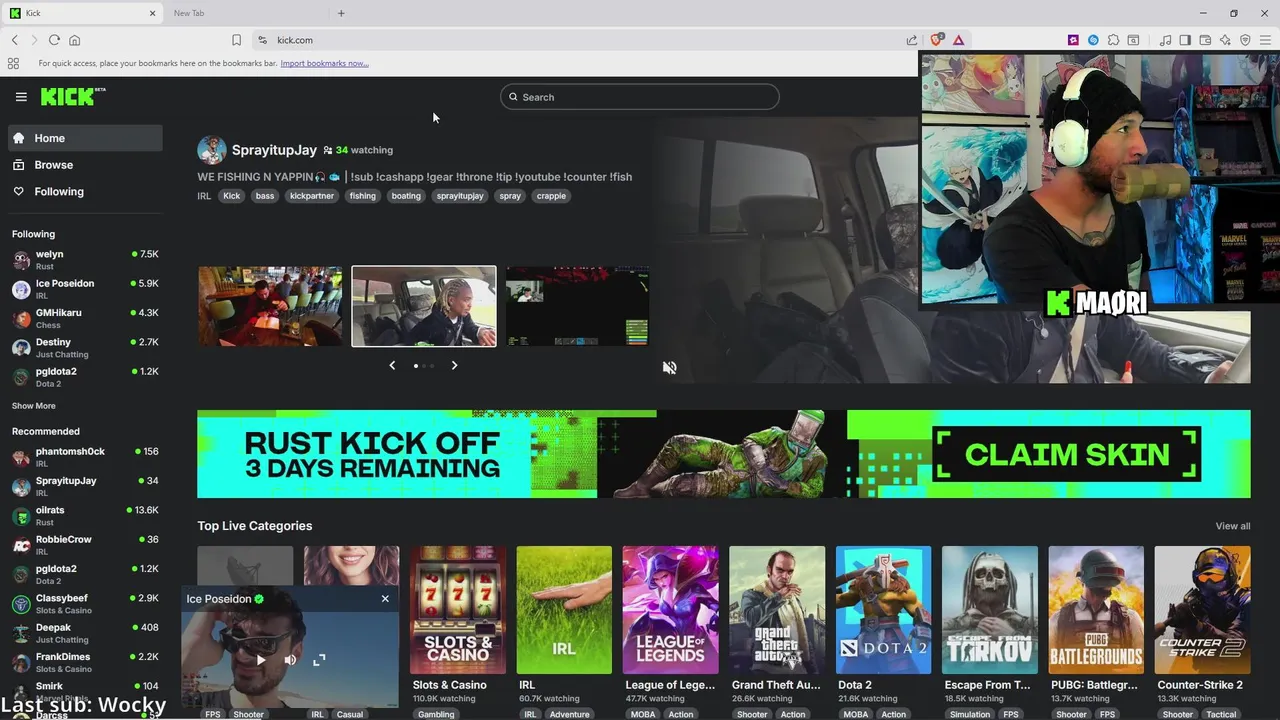
Task: Select Browse in the sidebar
Action: tap(85, 165)
